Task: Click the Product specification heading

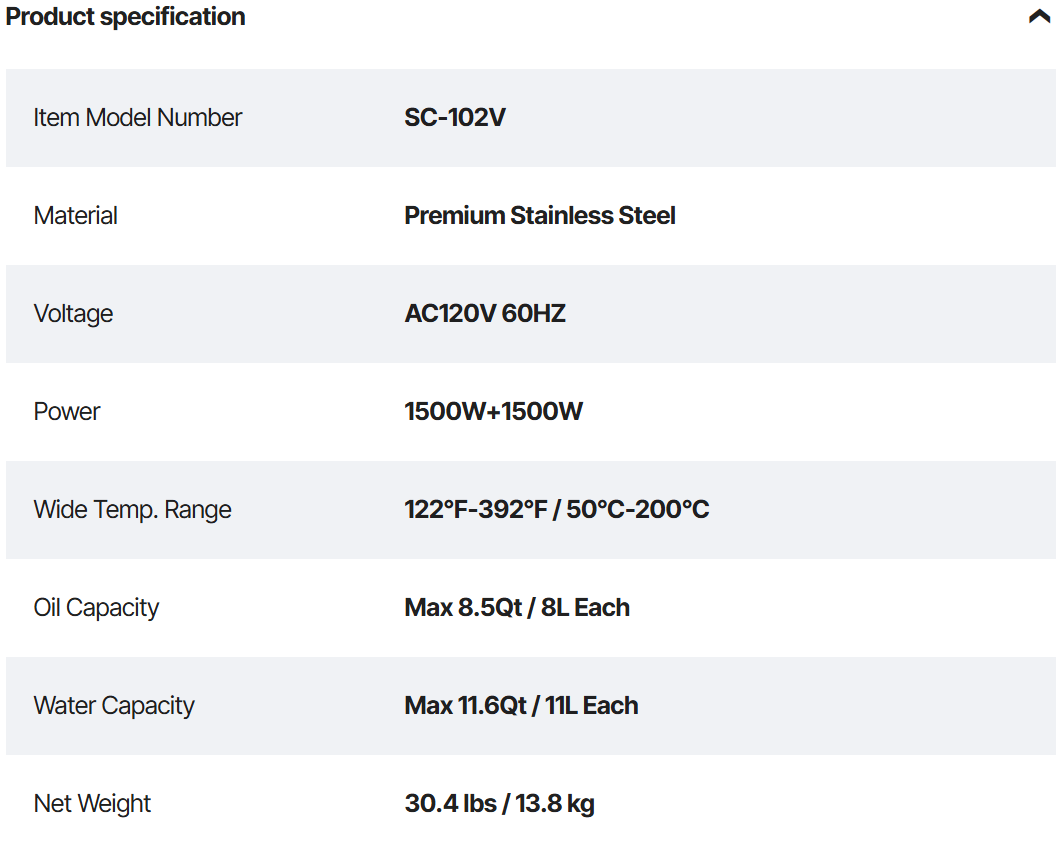Action: 126,17
